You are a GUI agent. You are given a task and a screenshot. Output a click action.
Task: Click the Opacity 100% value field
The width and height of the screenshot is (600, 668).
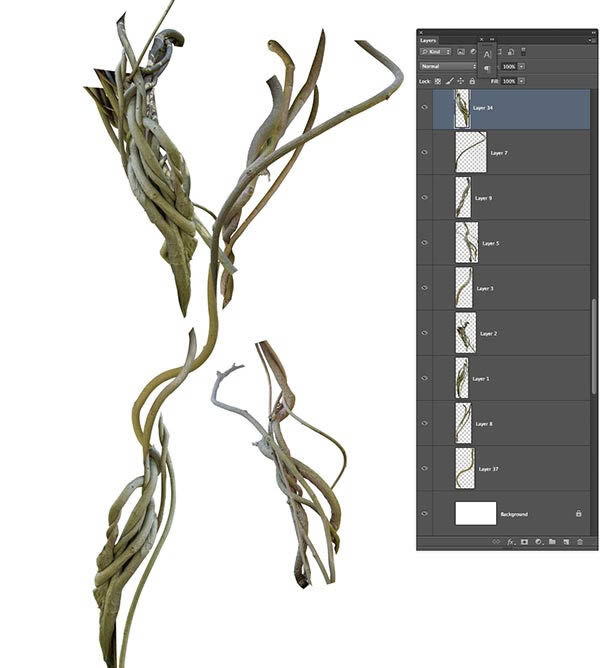(509, 66)
